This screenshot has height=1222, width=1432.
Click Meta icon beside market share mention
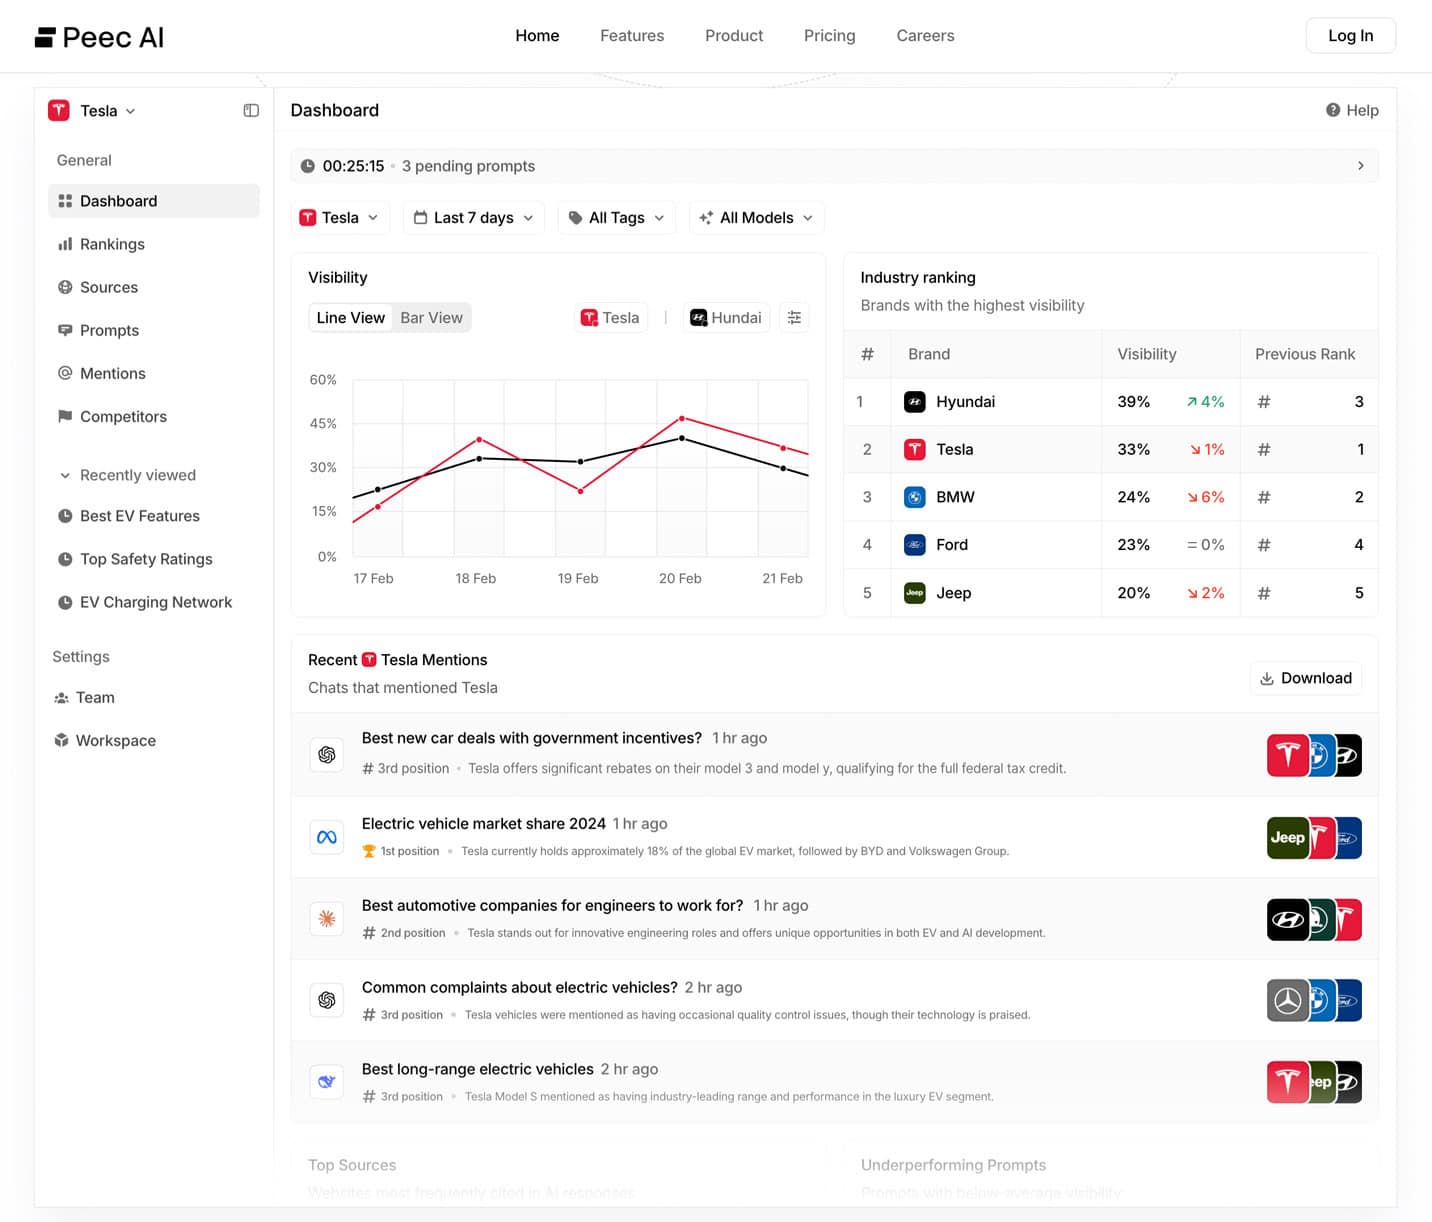tap(327, 837)
